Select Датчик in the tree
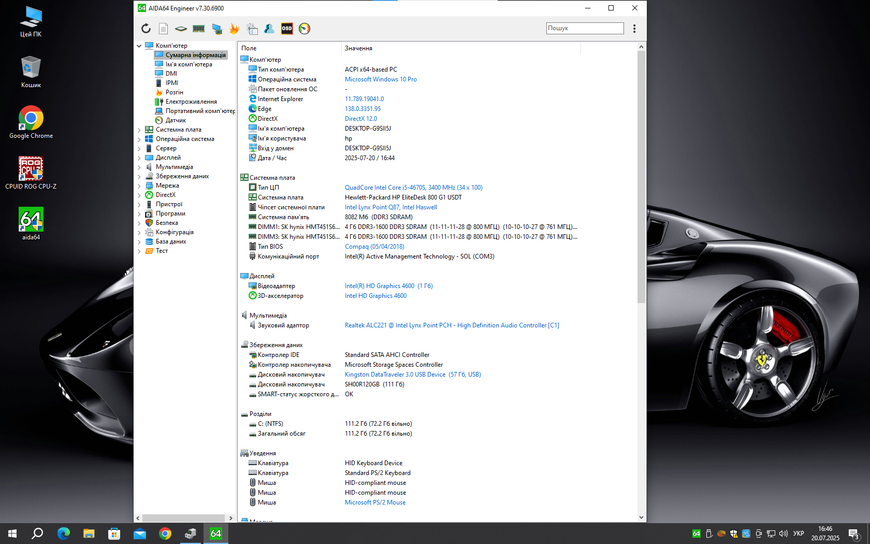The height and width of the screenshot is (544, 870). pos(175,120)
